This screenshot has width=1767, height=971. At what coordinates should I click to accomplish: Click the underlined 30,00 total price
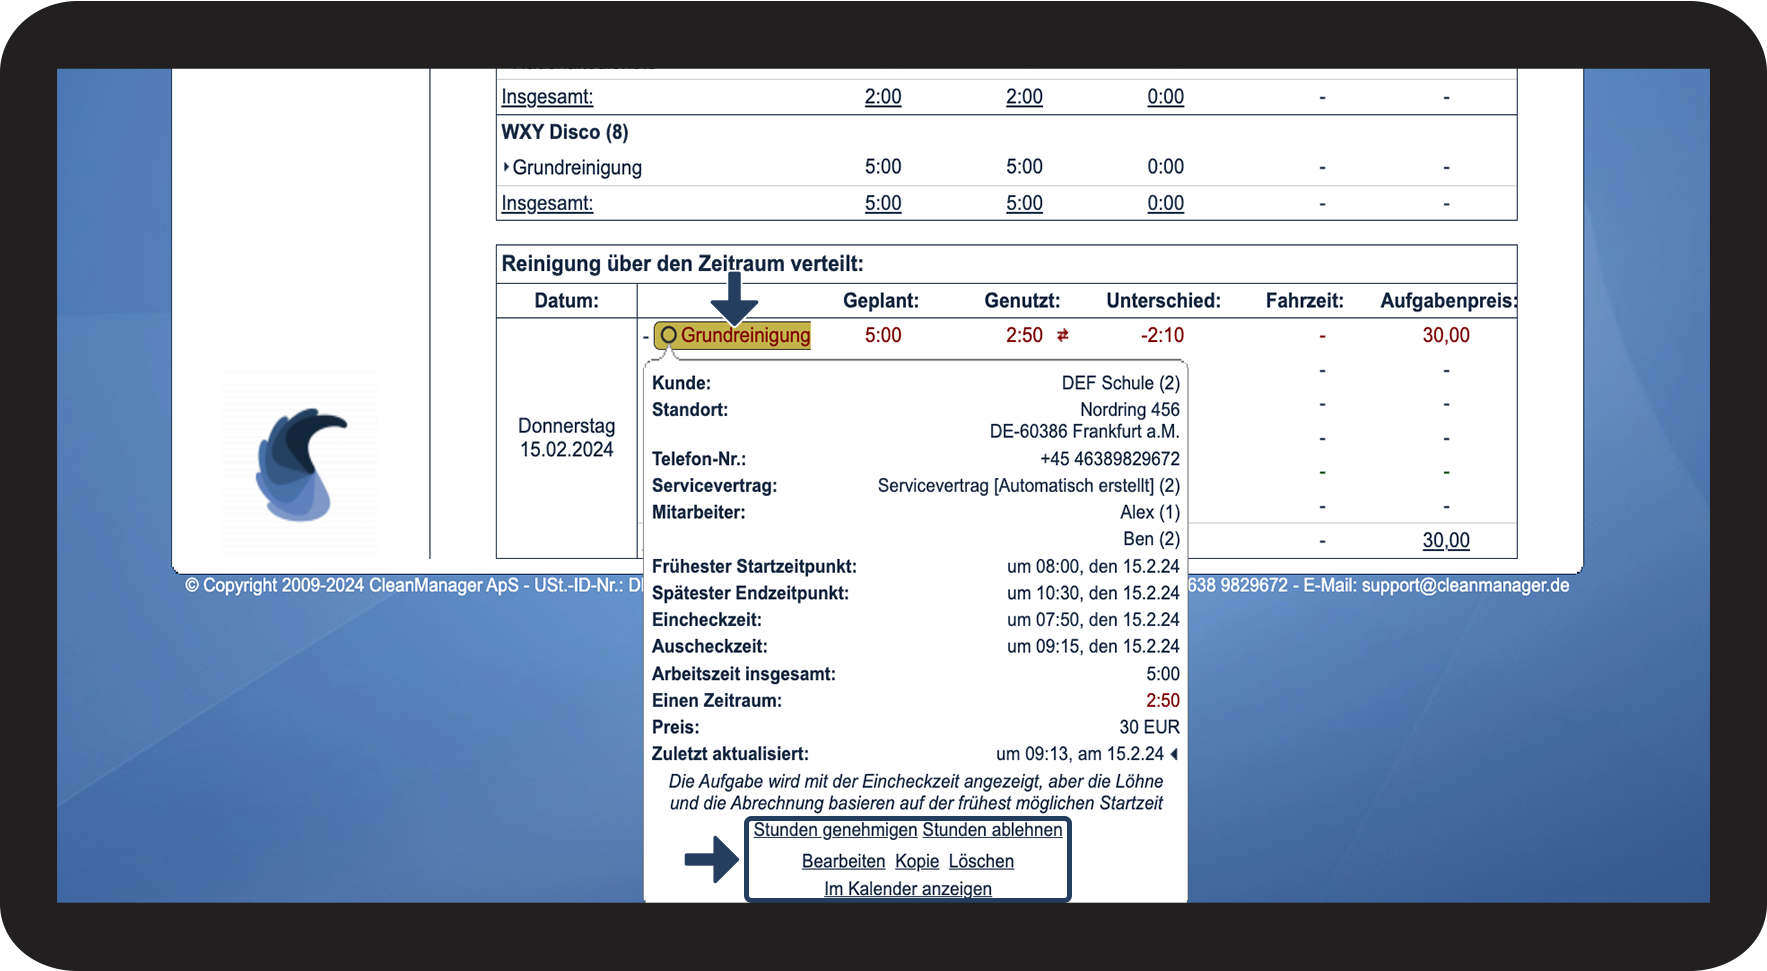pos(1446,540)
